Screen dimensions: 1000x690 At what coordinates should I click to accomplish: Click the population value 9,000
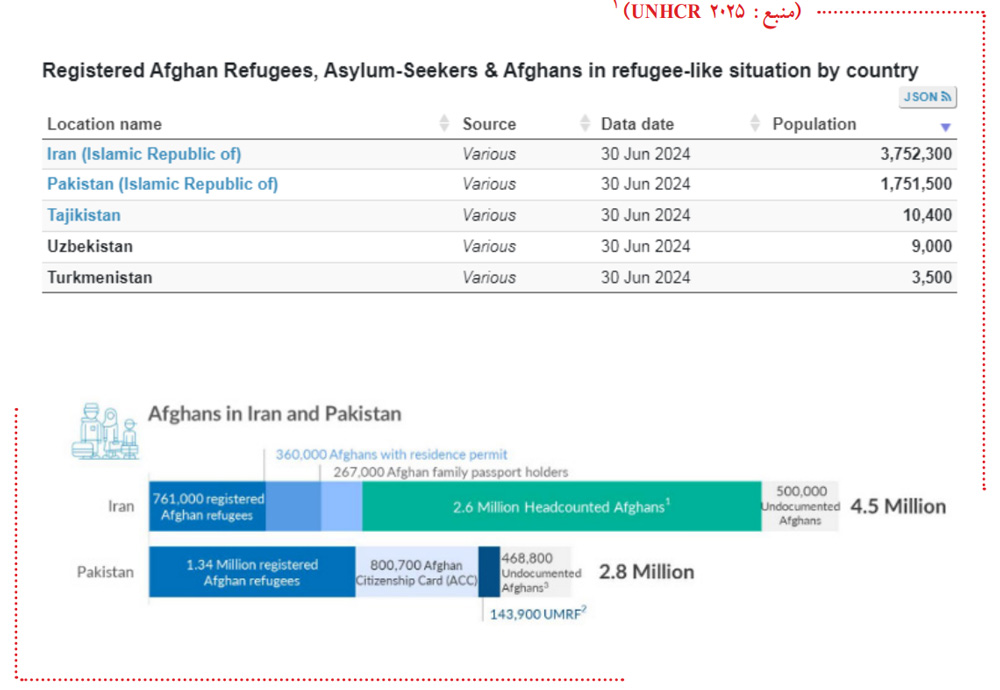point(931,246)
